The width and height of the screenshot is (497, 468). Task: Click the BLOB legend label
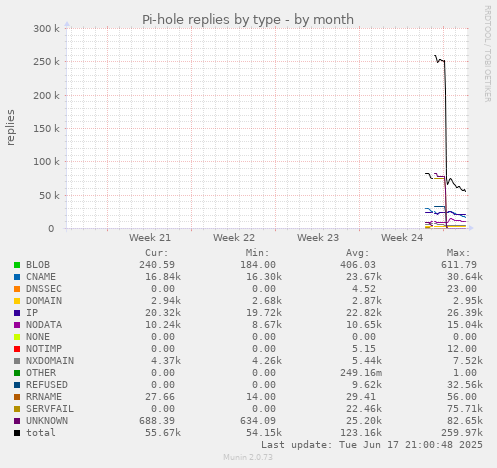38,265
